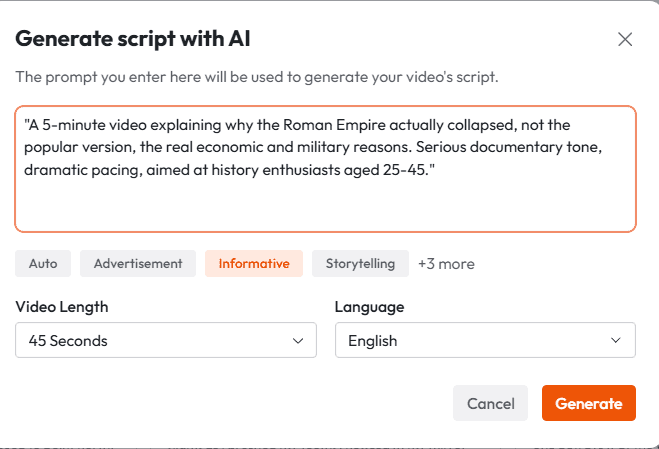Pick the Storytelling style chip
The image size is (659, 449).
tap(360, 264)
